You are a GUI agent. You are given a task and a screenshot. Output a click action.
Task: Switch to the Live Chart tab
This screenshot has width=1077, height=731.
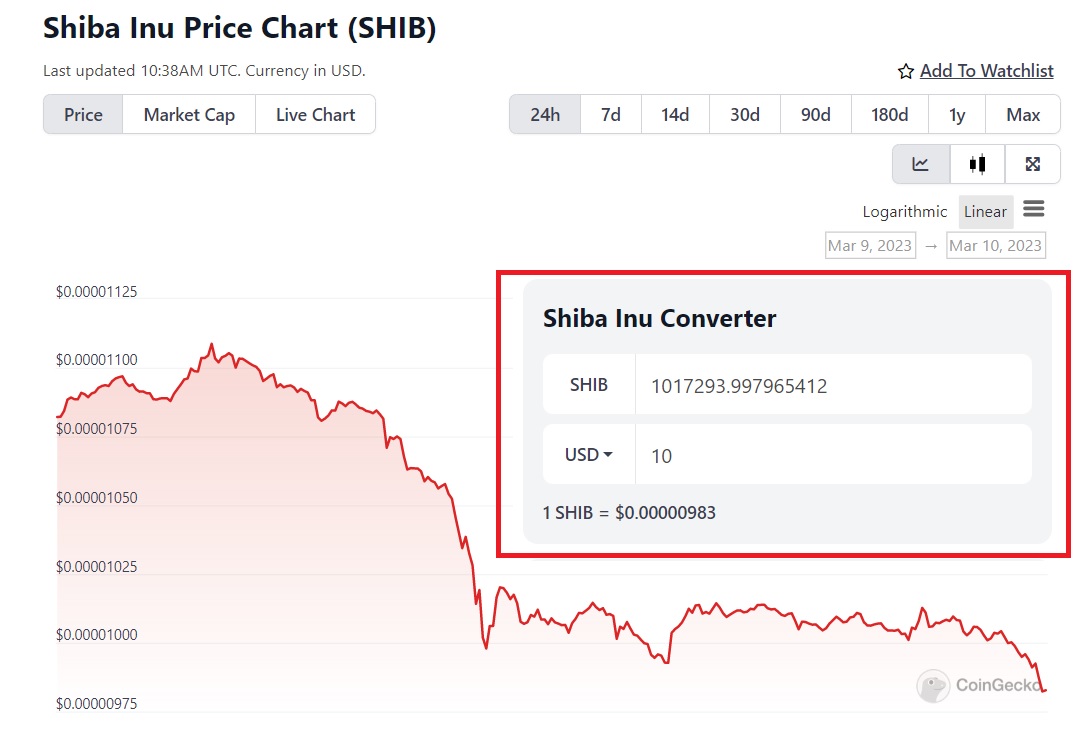(315, 114)
